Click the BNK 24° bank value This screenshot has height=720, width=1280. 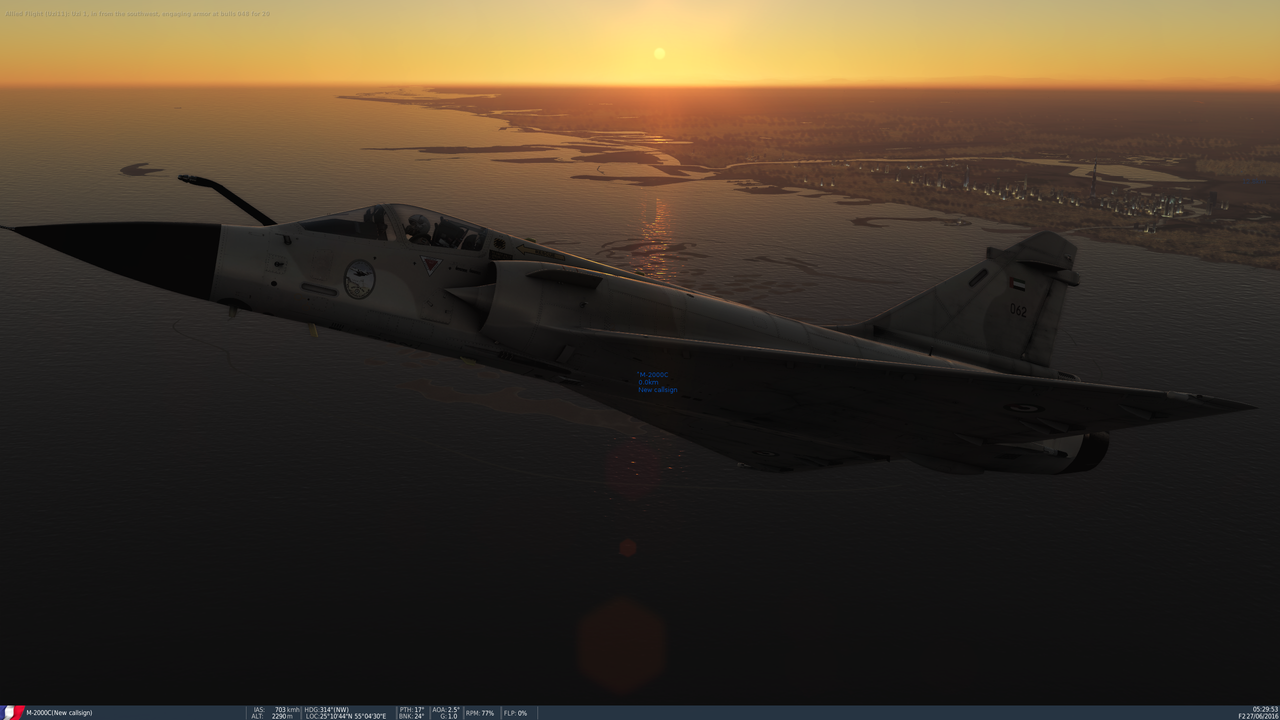[x=412, y=716]
